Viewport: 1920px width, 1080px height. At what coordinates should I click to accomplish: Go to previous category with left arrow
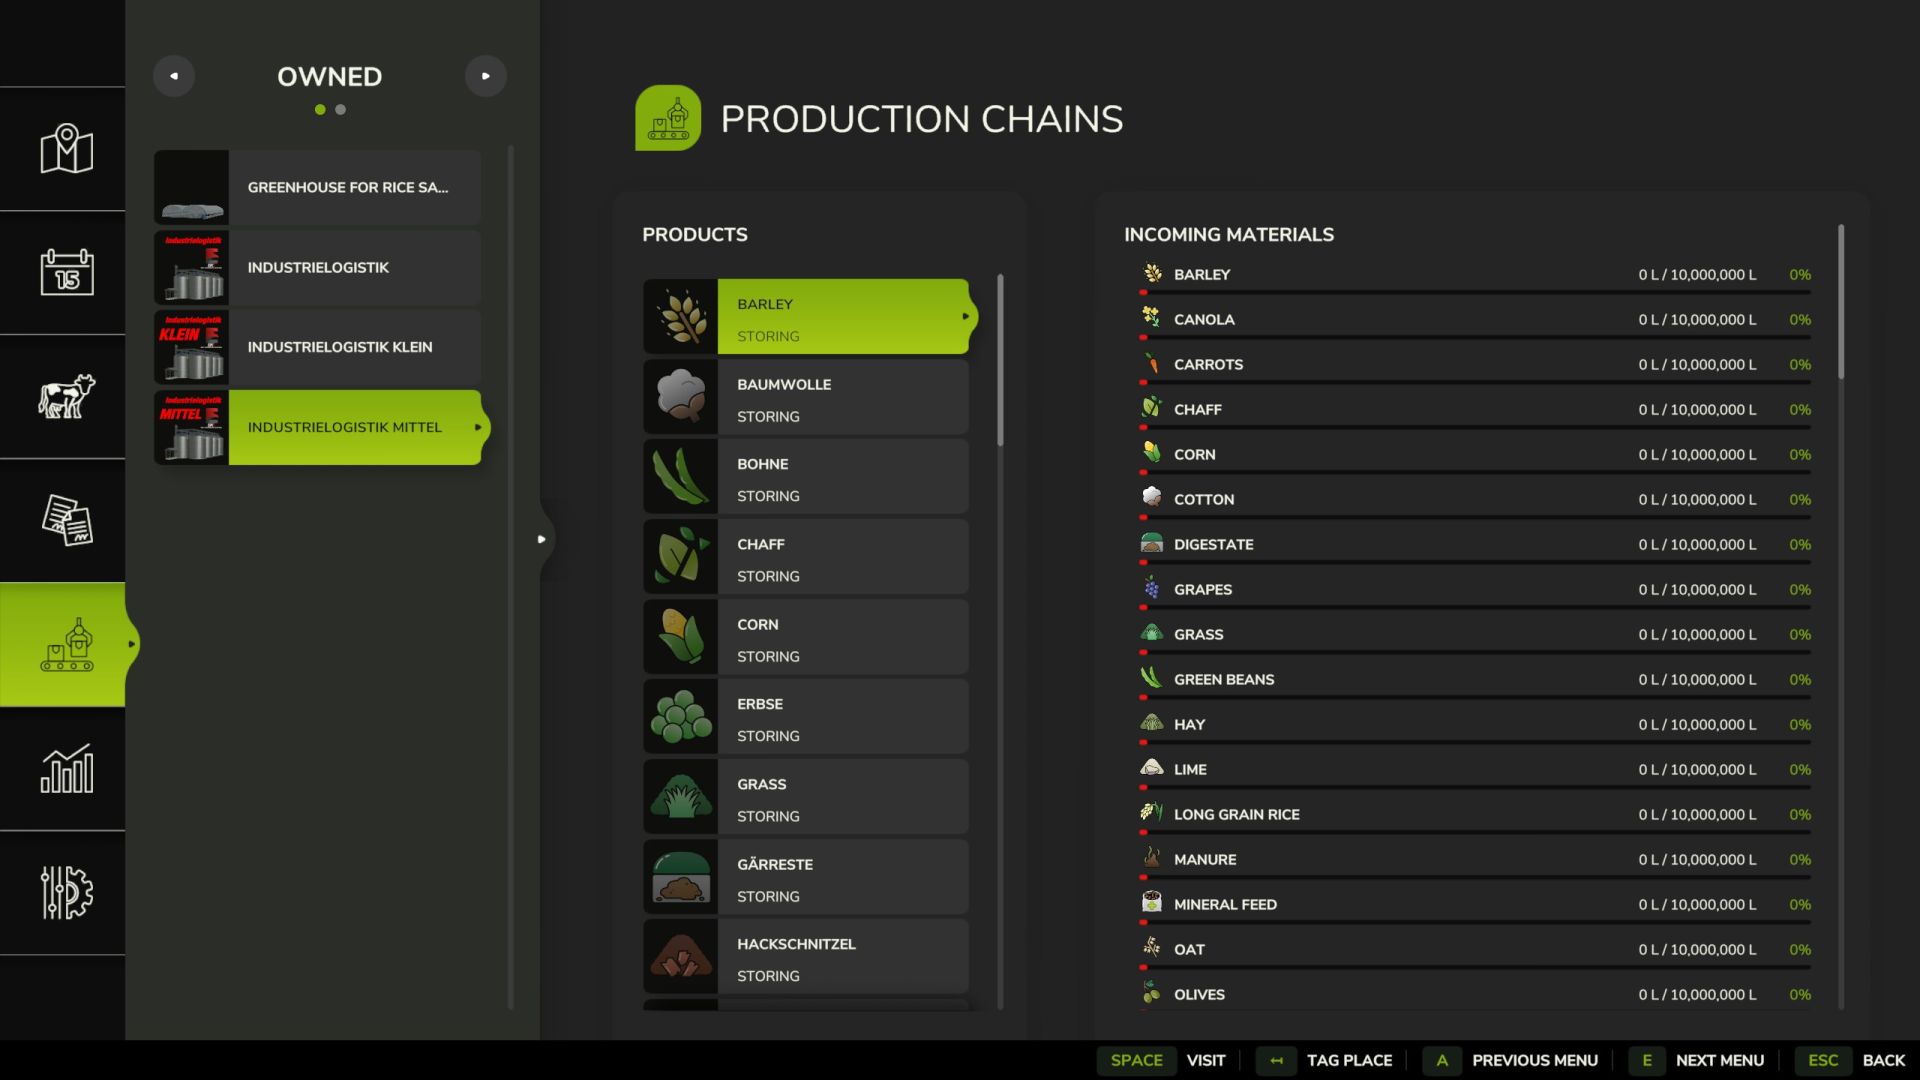click(x=174, y=76)
